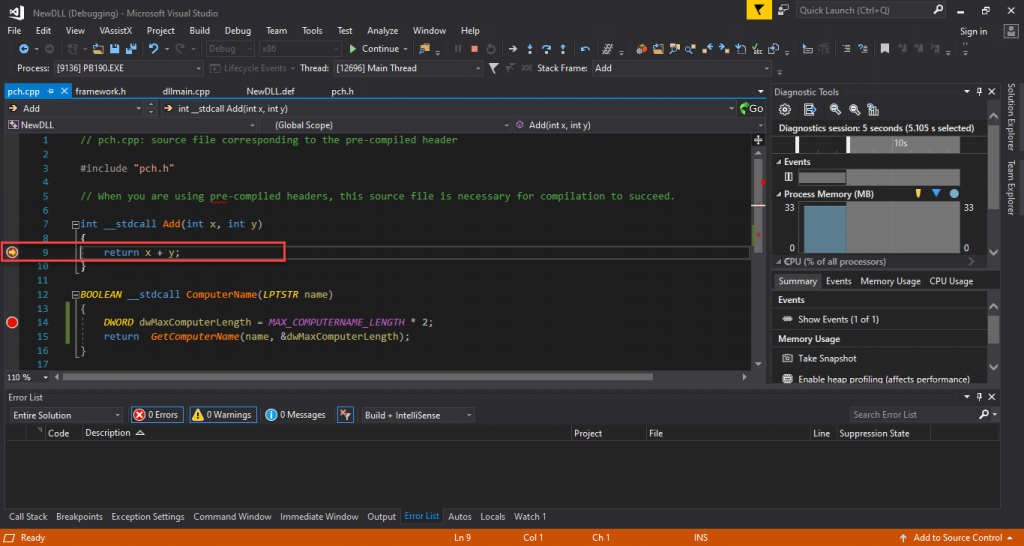
Task: Toggle the 0 Warnings filter
Action: (x=223, y=414)
